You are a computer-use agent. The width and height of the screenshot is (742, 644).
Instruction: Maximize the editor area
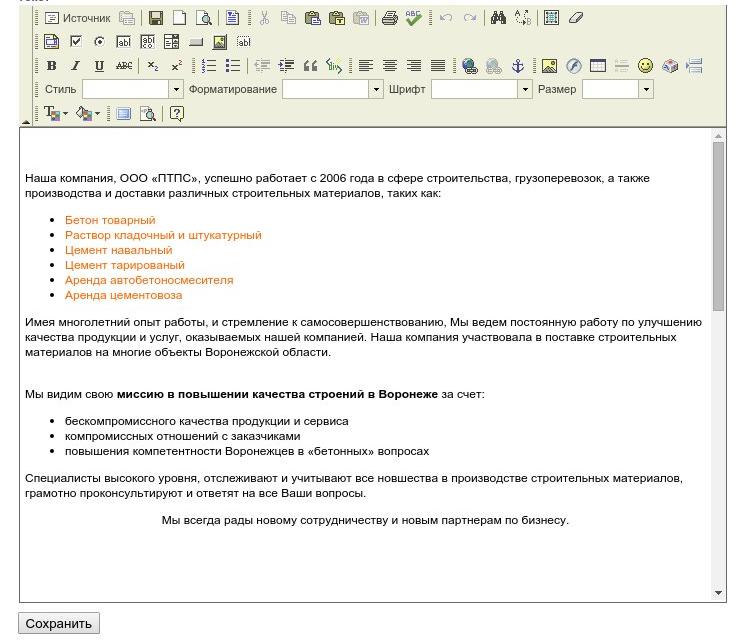coord(124,114)
